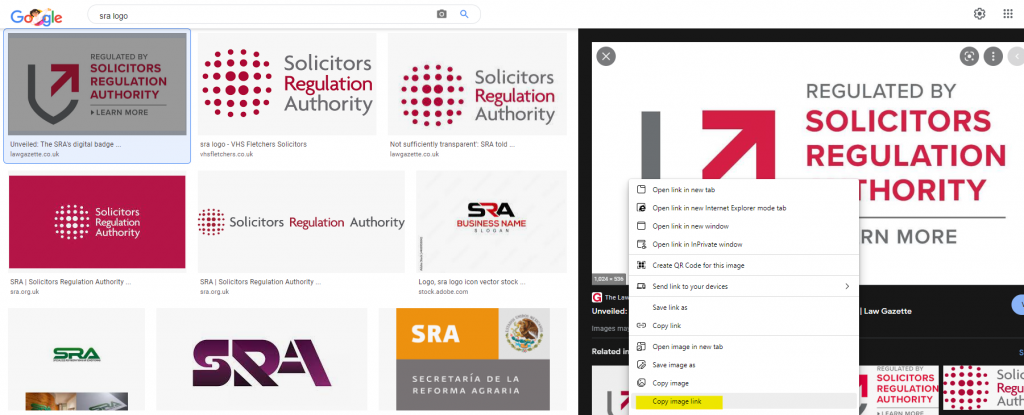Choose 'Open link in InPrivate window'
The width and height of the screenshot is (1024, 415).
743,244
